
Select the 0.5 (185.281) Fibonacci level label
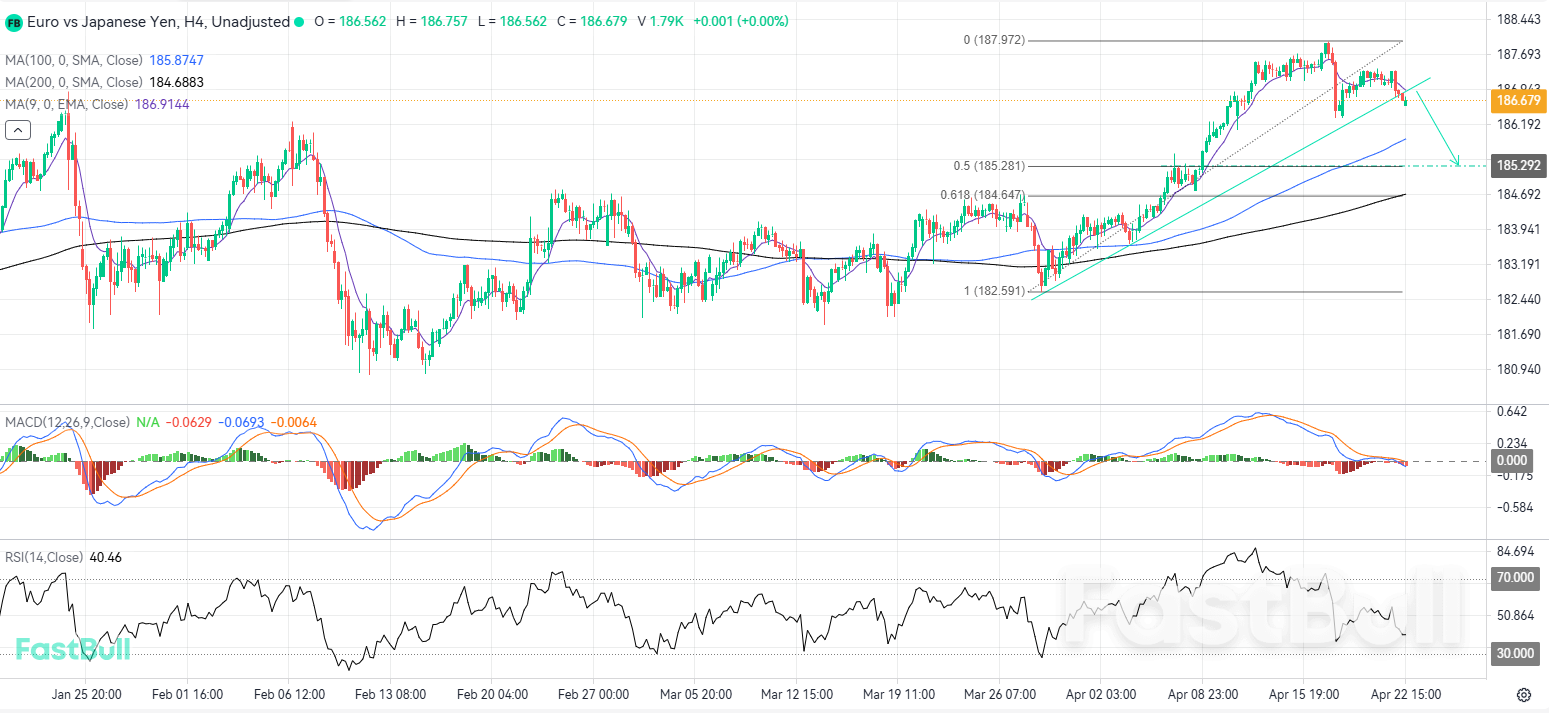[988, 166]
